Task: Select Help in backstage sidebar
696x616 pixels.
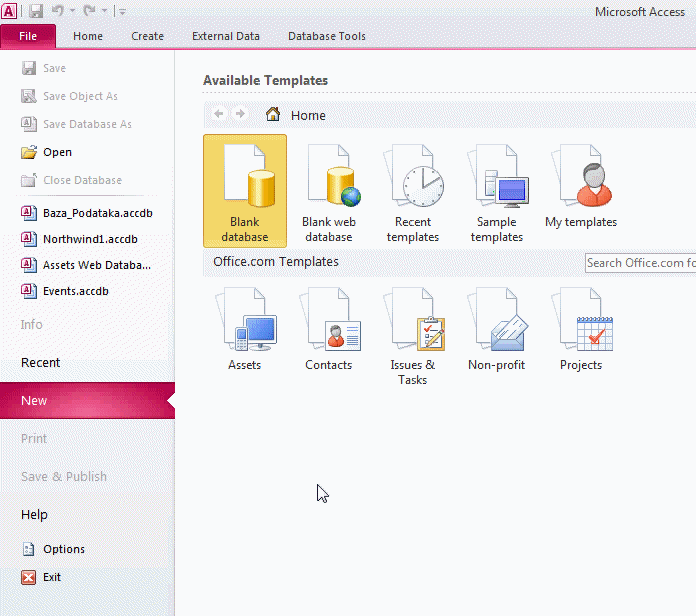Action: pos(34,515)
